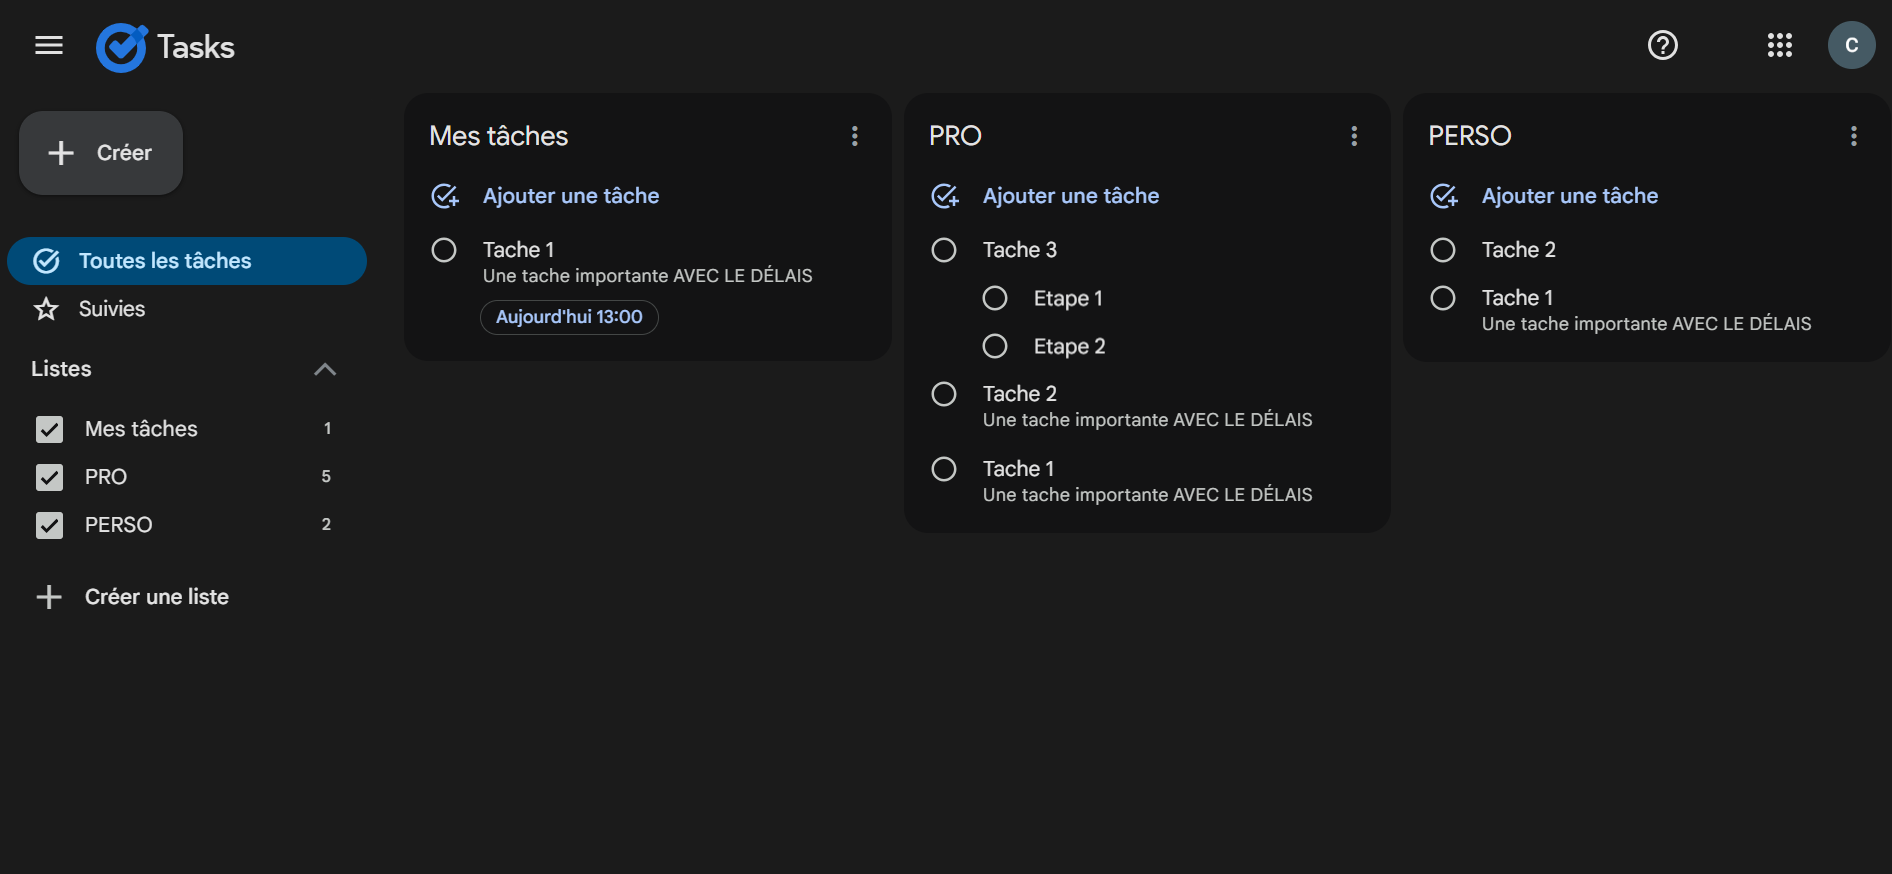
Task: Click the add-task icon in PERSO list
Action: (x=1444, y=196)
